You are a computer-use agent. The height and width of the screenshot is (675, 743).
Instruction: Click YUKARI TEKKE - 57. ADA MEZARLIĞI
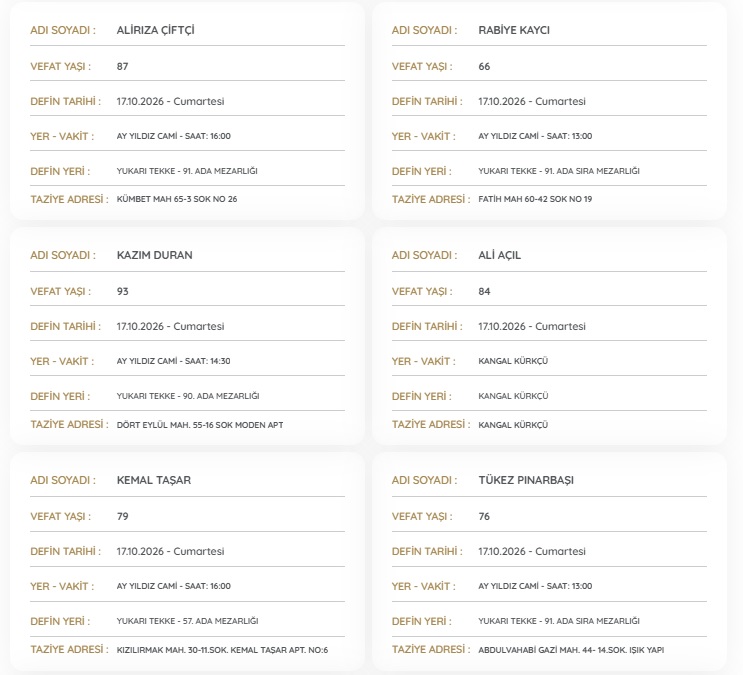point(187,621)
